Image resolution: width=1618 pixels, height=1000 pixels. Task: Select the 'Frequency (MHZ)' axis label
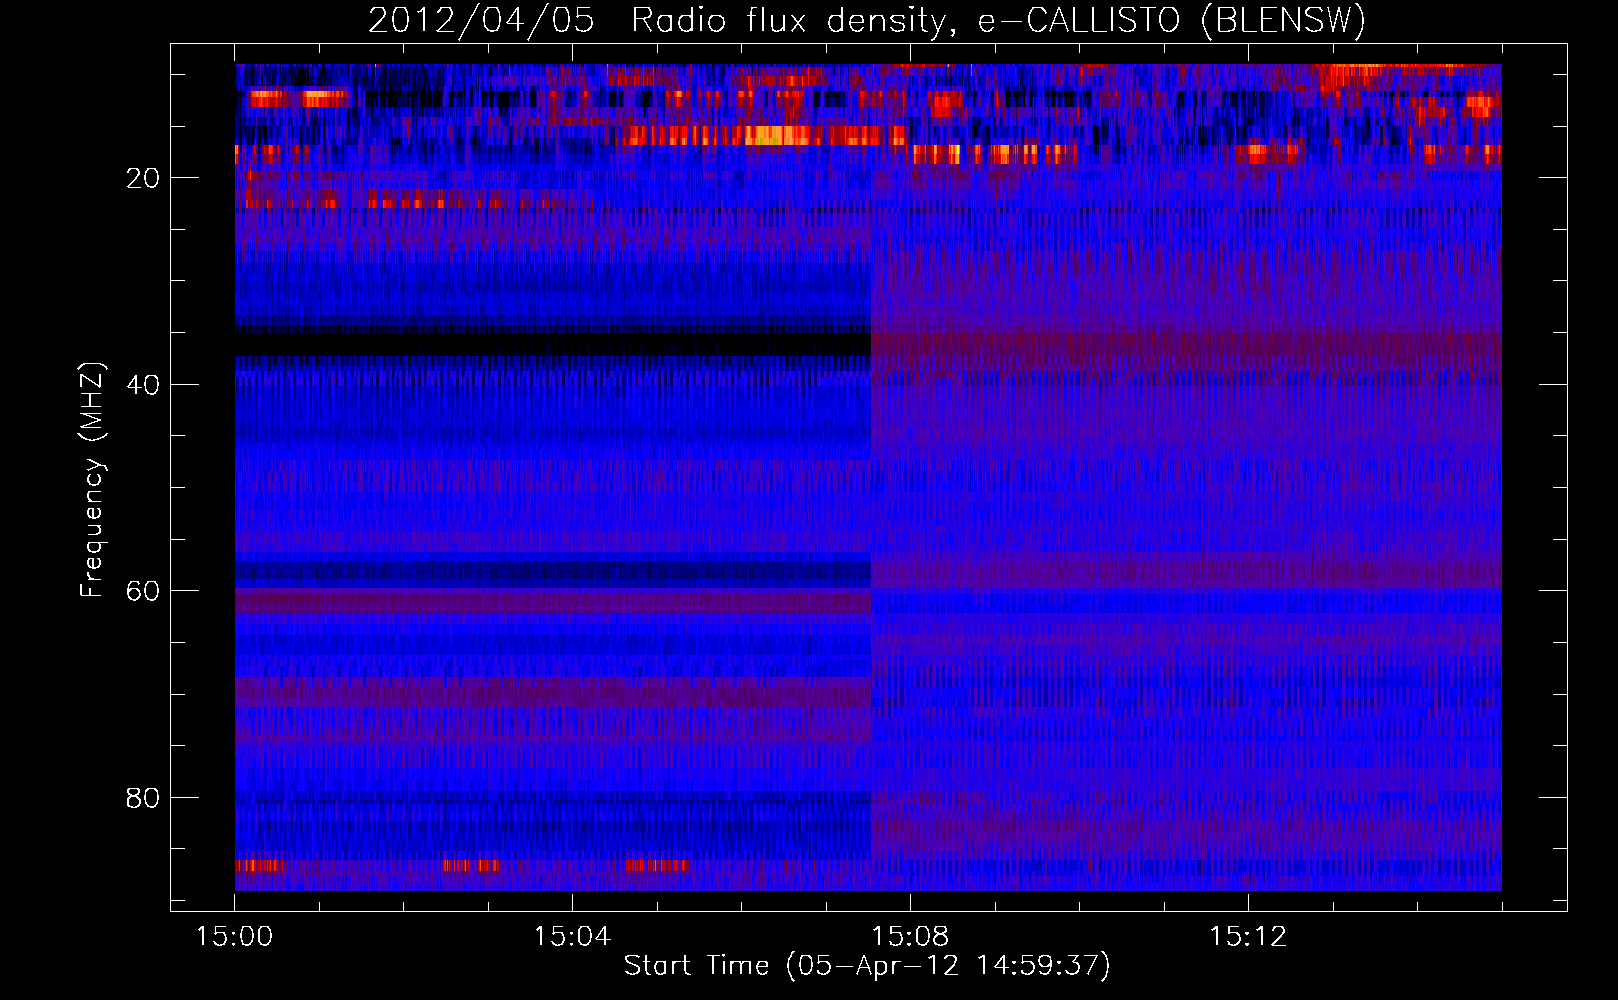coord(92,480)
